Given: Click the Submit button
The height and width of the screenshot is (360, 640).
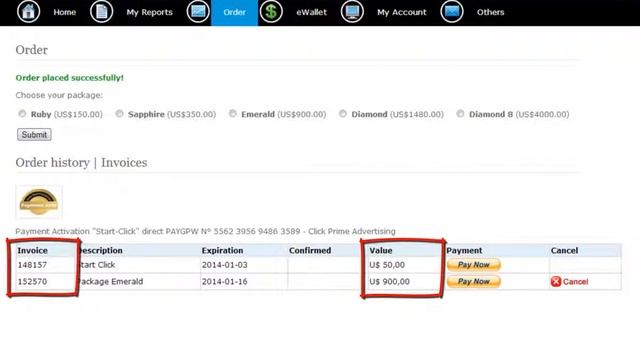Looking at the screenshot, I should coord(34,134).
